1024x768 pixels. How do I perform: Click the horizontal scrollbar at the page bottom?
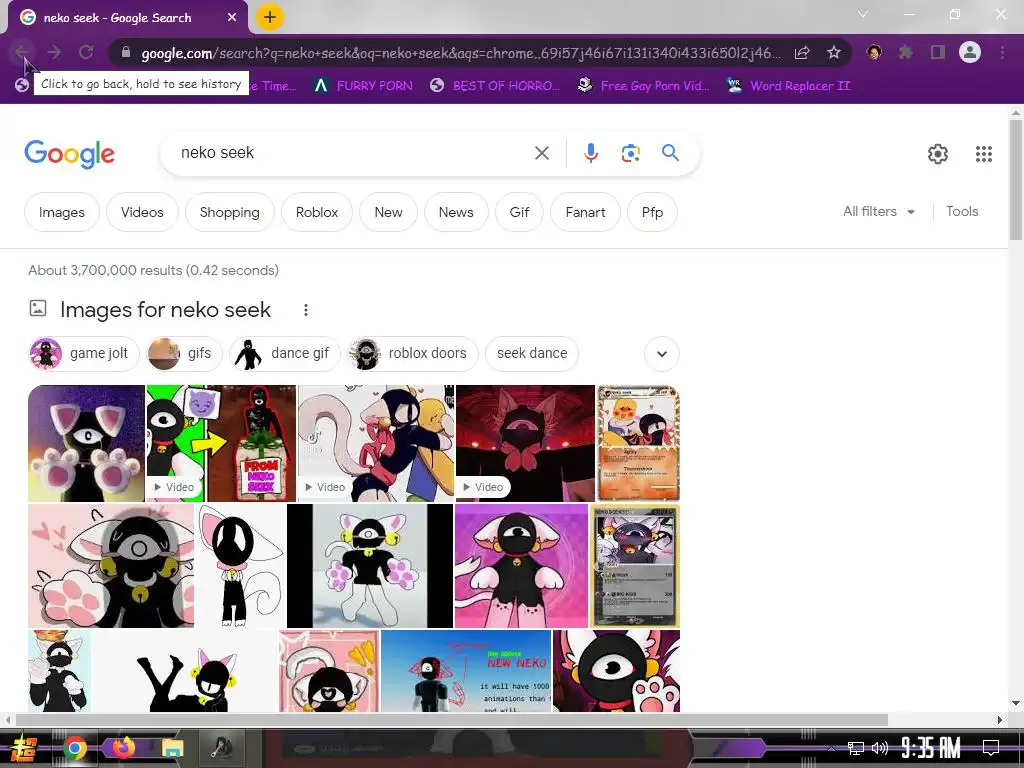[451, 720]
